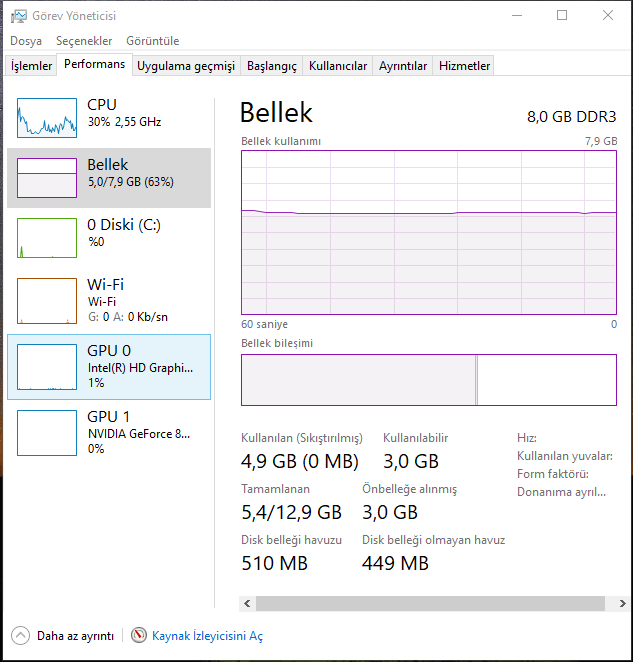Open the Görüntüle menu

coord(152,41)
